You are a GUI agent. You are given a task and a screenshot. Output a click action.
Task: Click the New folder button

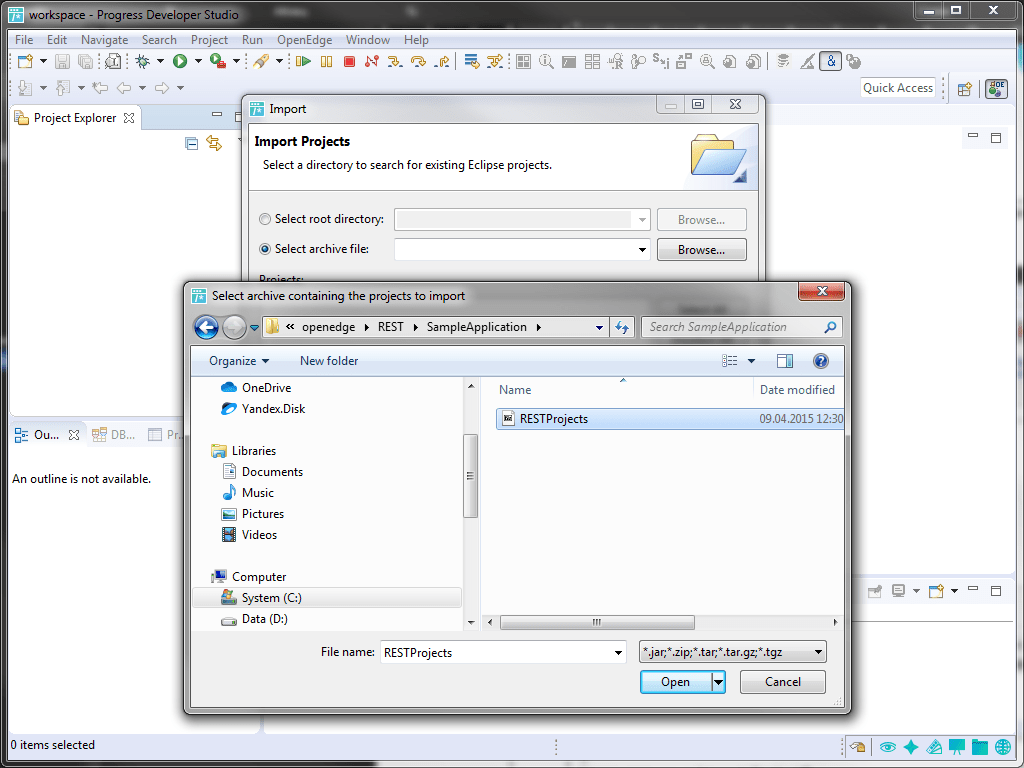point(329,360)
